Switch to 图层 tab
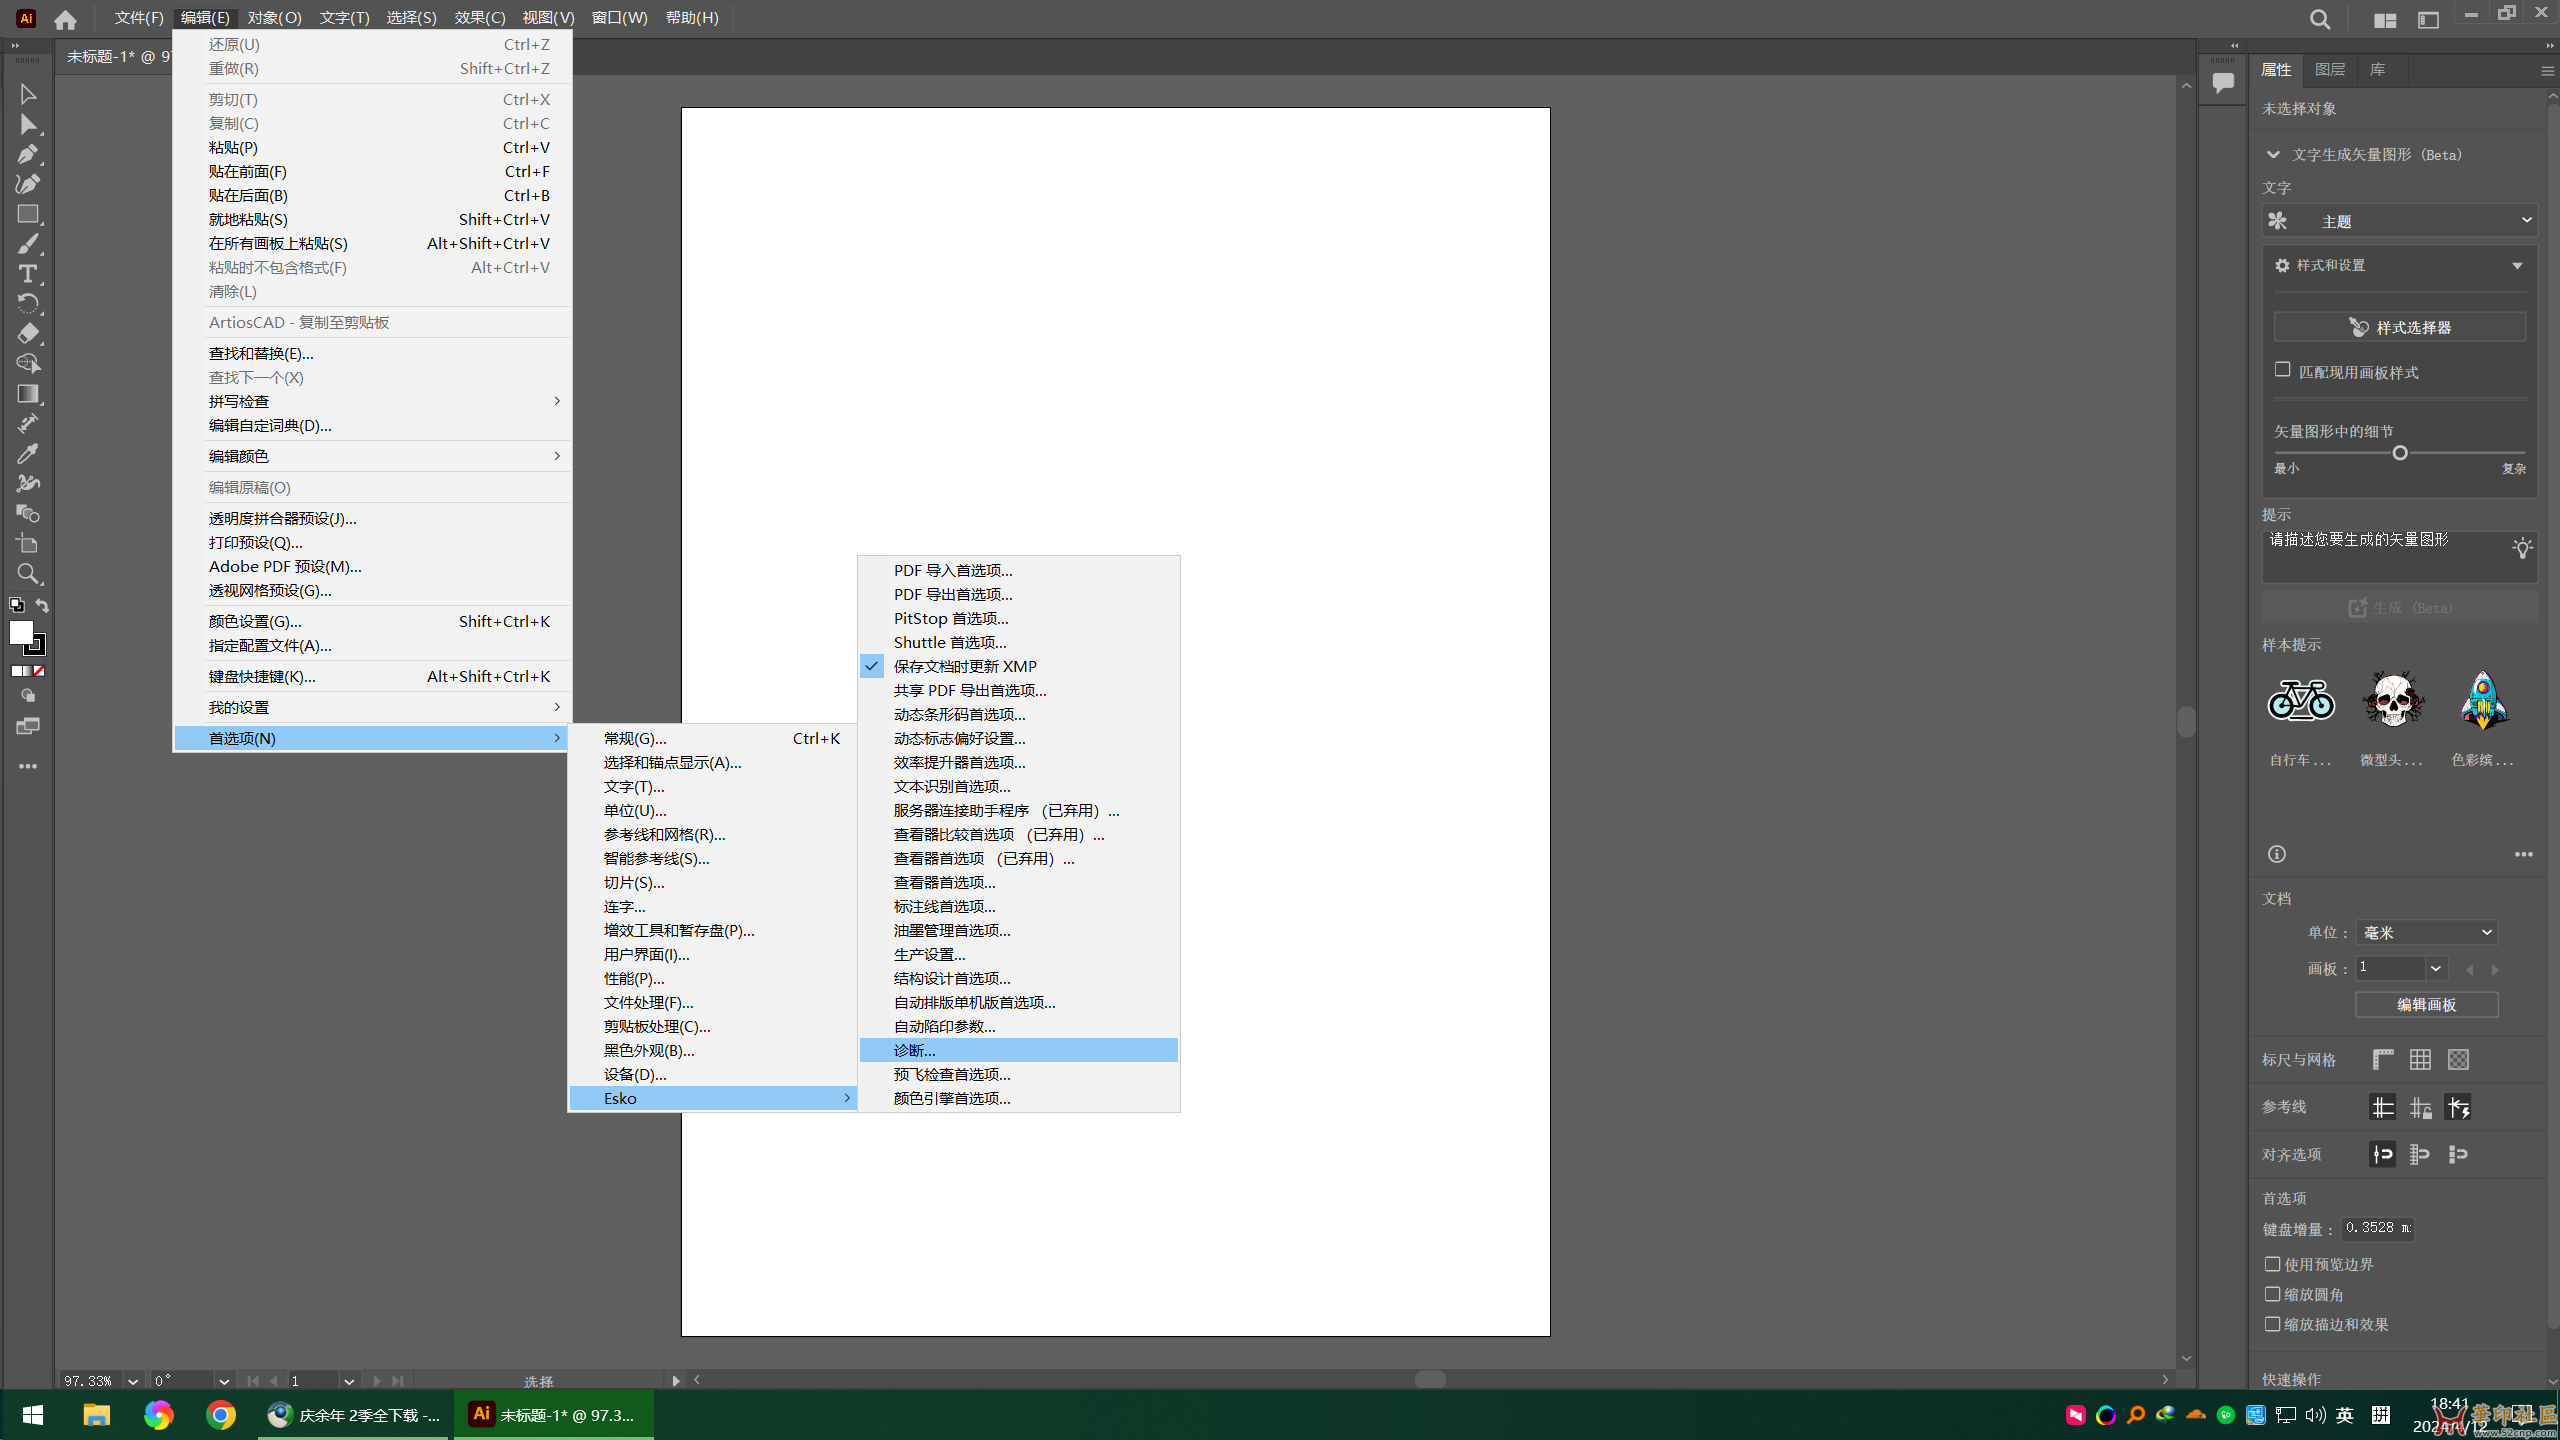 click(x=2329, y=69)
